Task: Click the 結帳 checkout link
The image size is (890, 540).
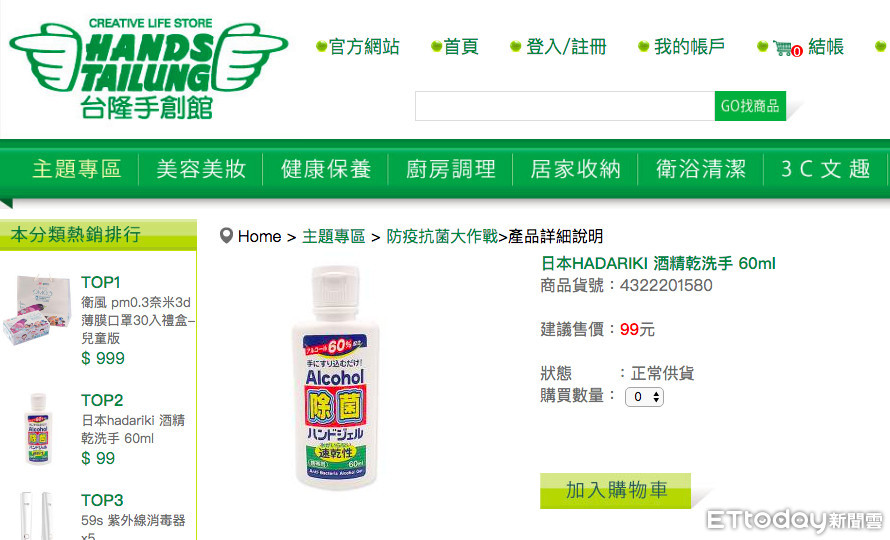Action: point(826,47)
